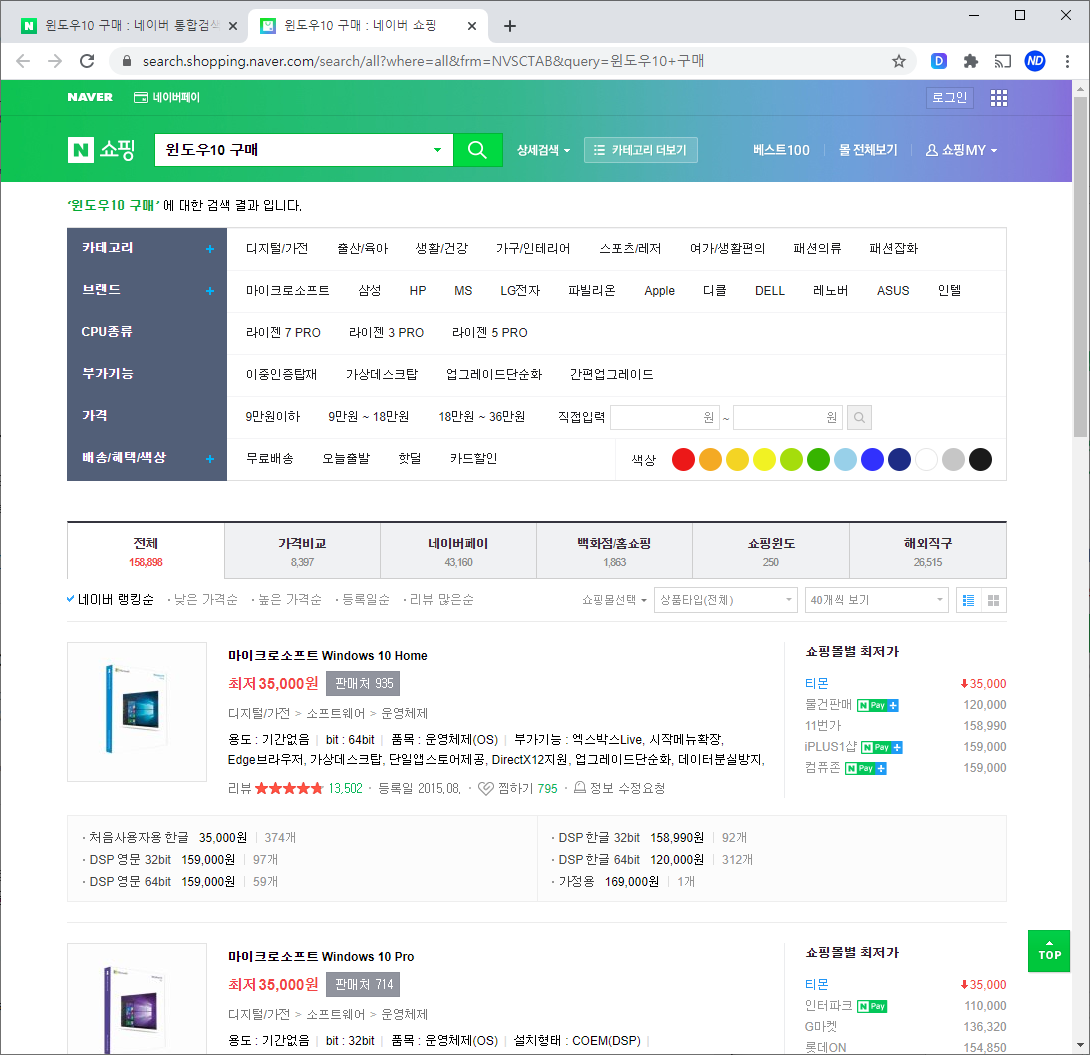Switch to list view icon
The height and width of the screenshot is (1055, 1090).
tap(968, 600)
